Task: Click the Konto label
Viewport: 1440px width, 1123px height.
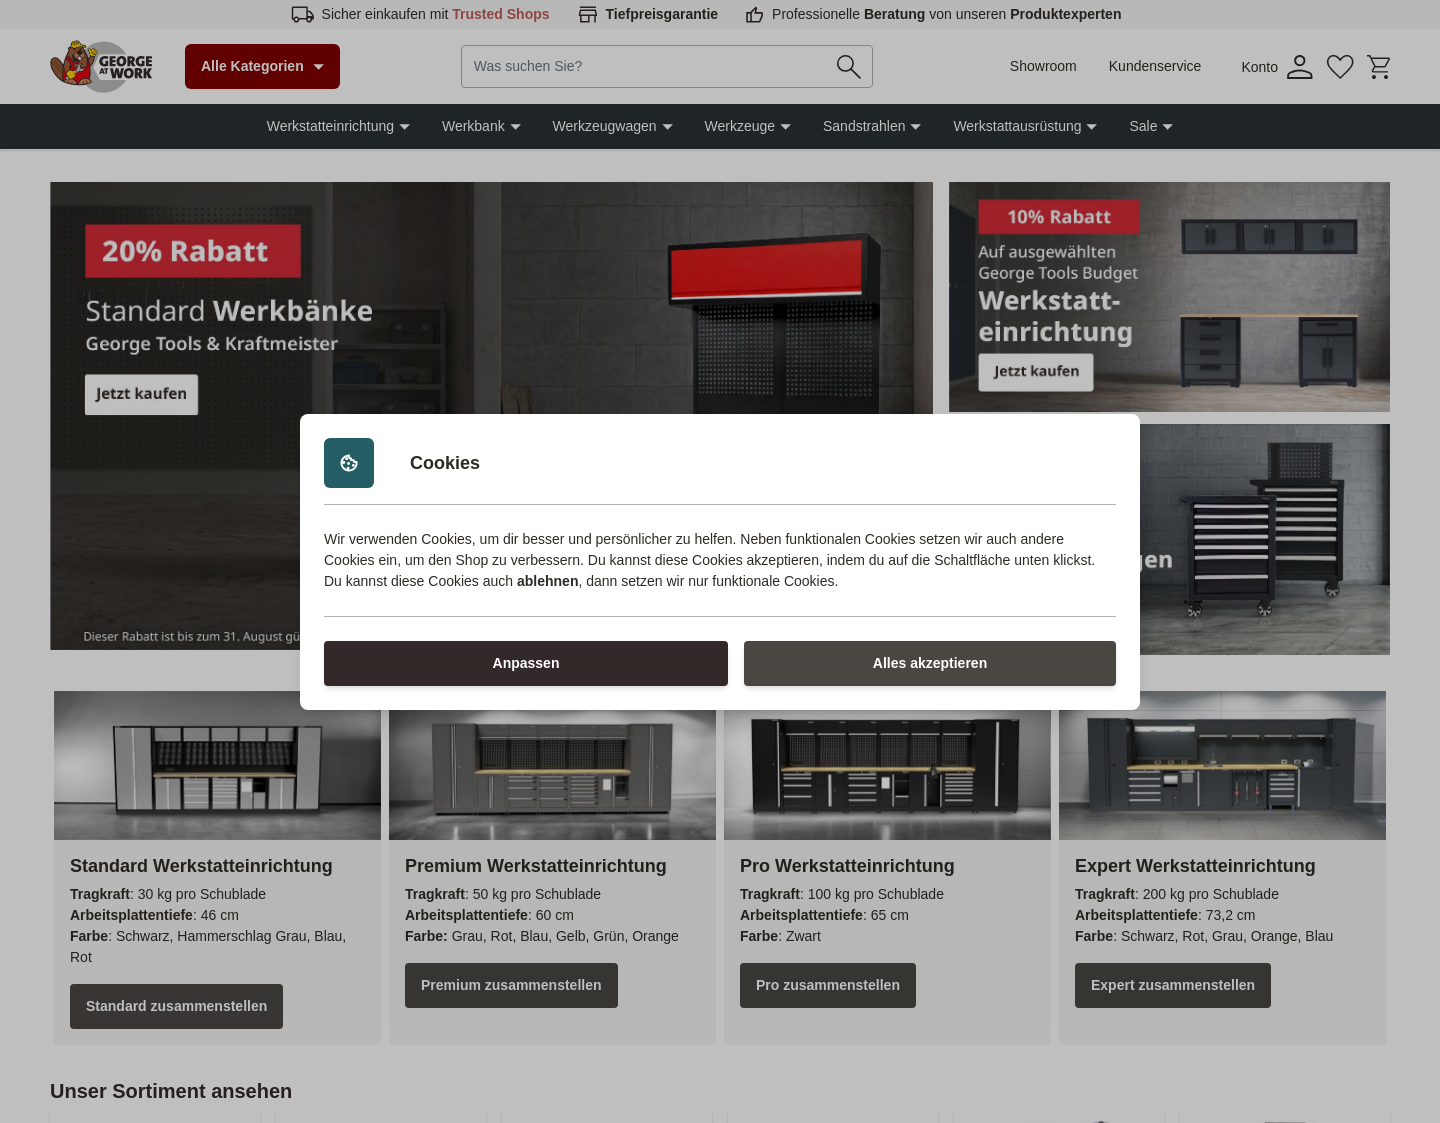Action: point(1259,67)
